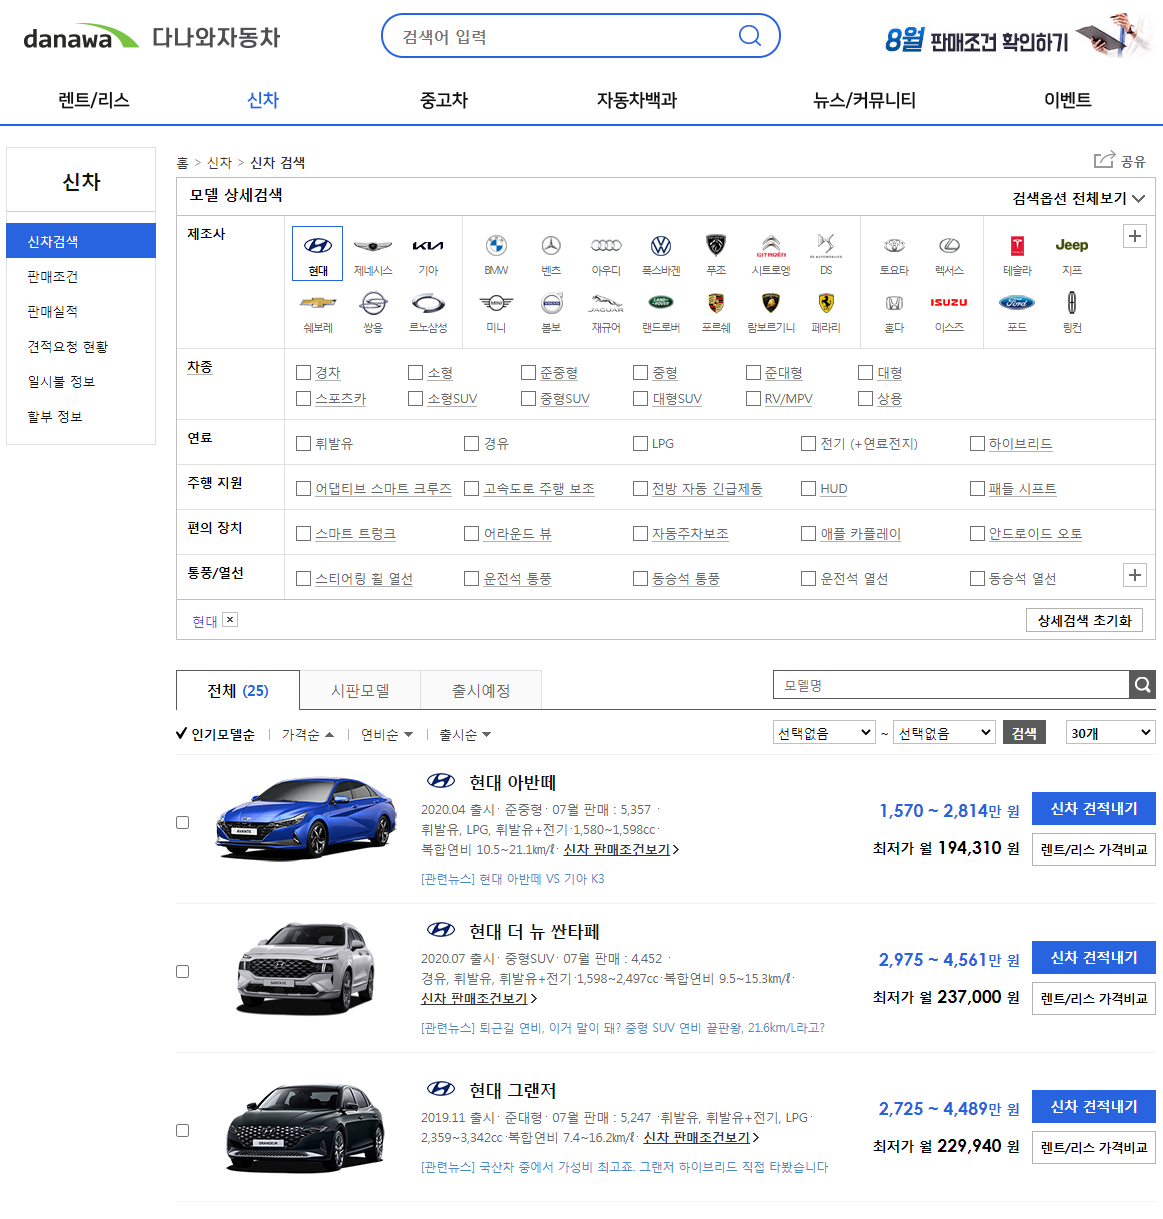Select the Volvo (볼보) brand logo

pos(551,311)
